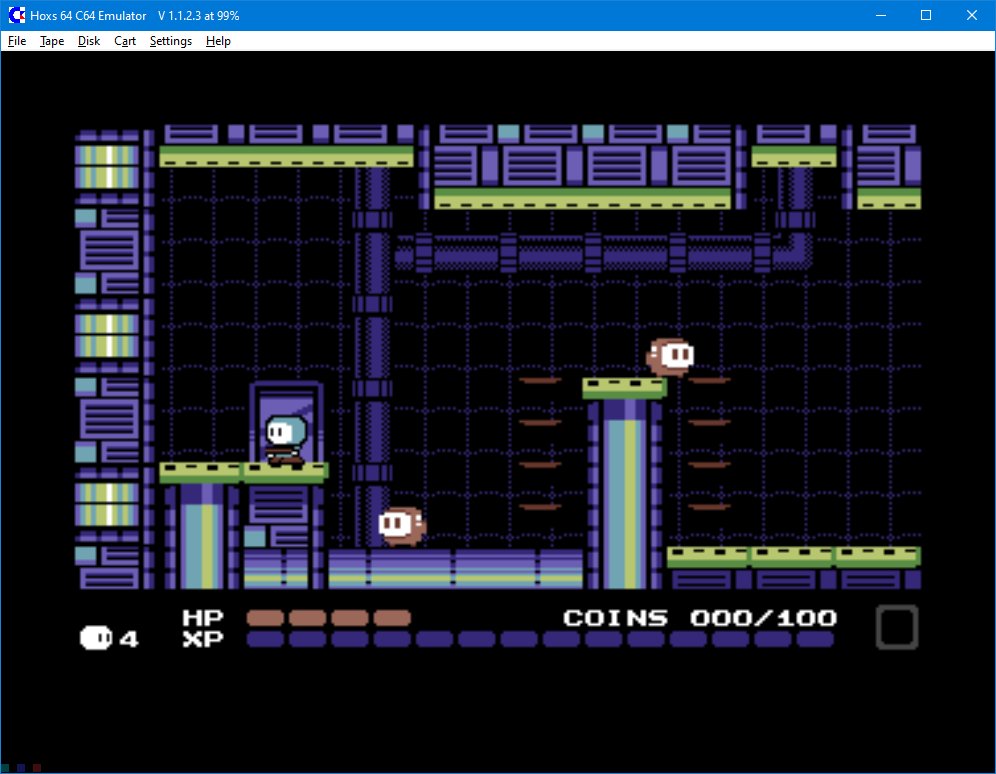The image size is (996, 774).
Task: Click the blue helmeted player character
Action: pyautogui.click(x=285, y=441)
